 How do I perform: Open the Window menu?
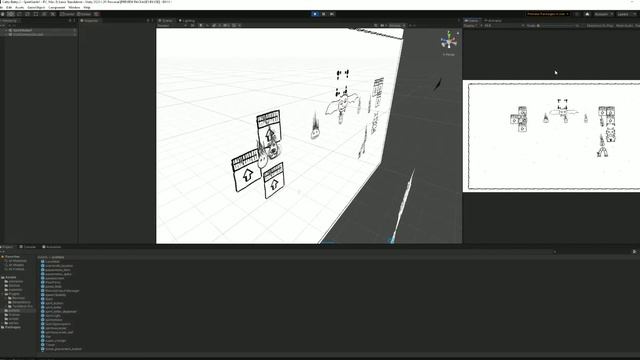(x=74, y=7)
